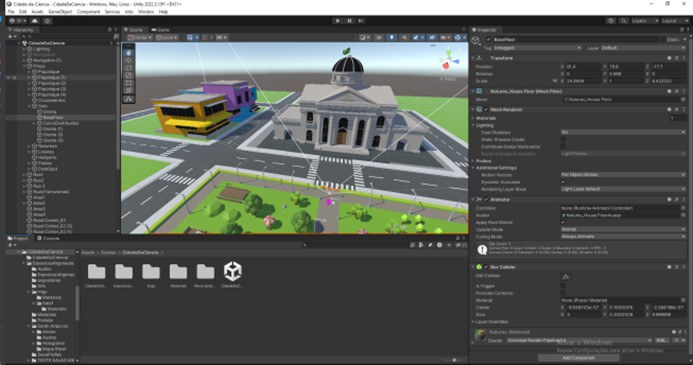The image size is (693, 365).
Task: Select the Move tool in scene overlay
Action: tap(129, 60)
